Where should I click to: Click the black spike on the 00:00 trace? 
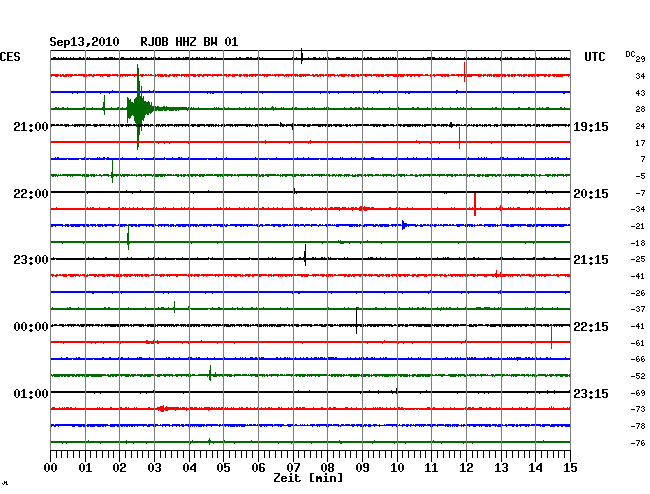pos(357,320)
